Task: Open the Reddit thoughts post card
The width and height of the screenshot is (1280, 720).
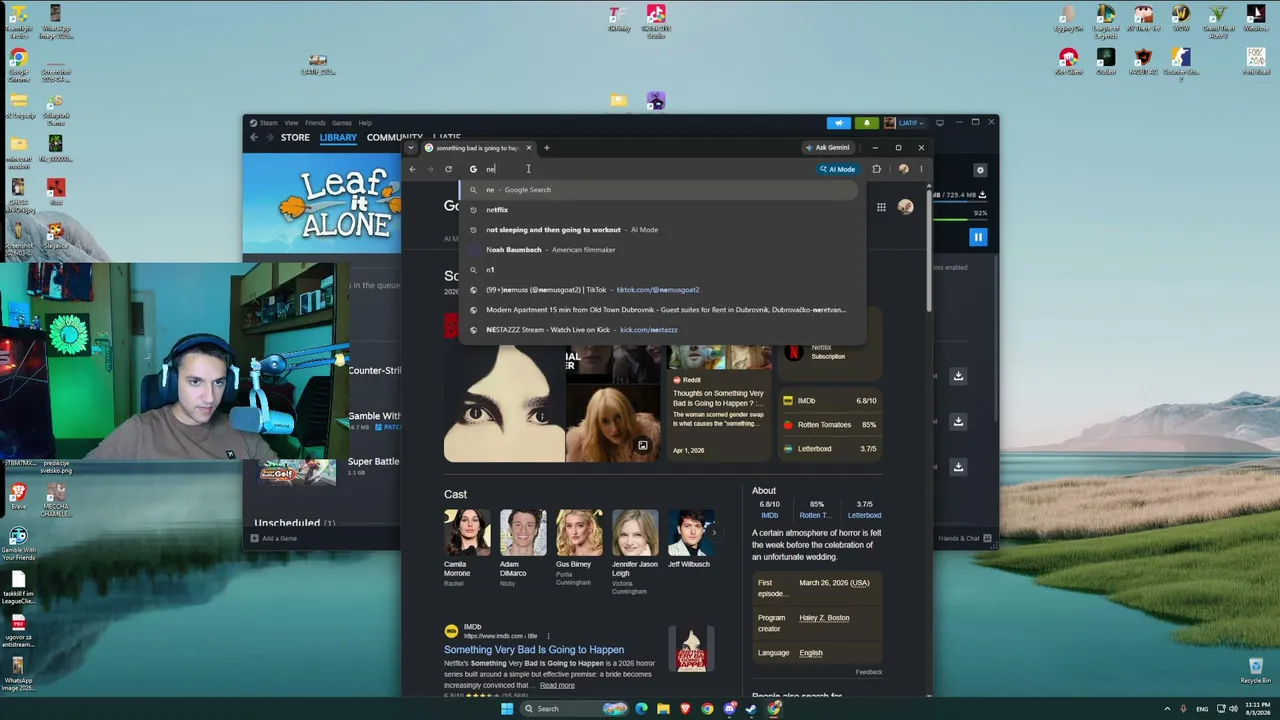Action: coord(720,402)
